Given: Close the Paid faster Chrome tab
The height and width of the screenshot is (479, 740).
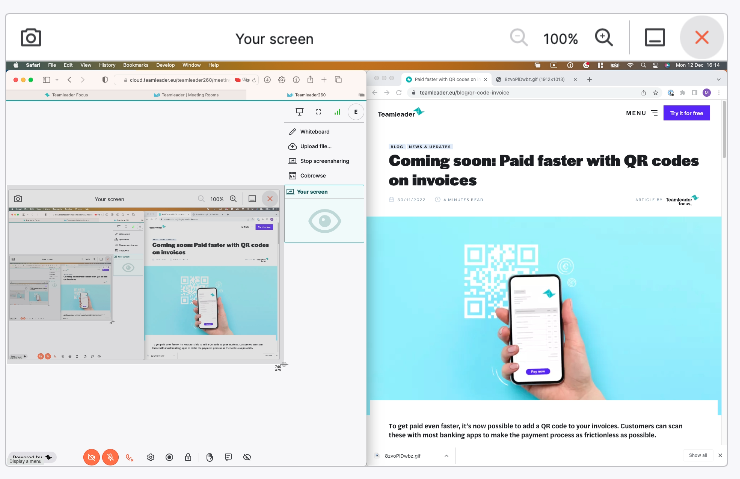Looking at the screenshot, I should (485, 80).
